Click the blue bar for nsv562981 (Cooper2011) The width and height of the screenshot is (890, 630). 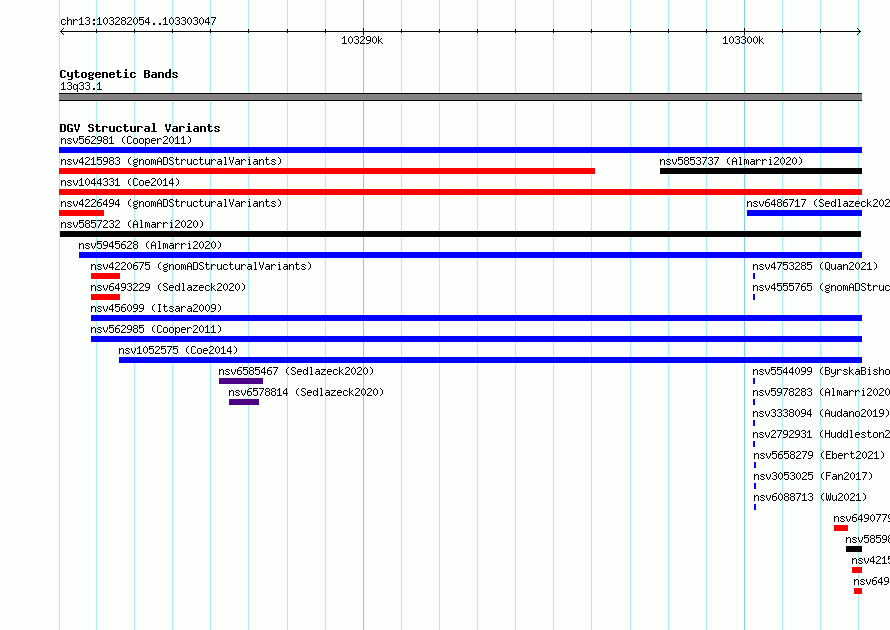(x=460, y=150)
